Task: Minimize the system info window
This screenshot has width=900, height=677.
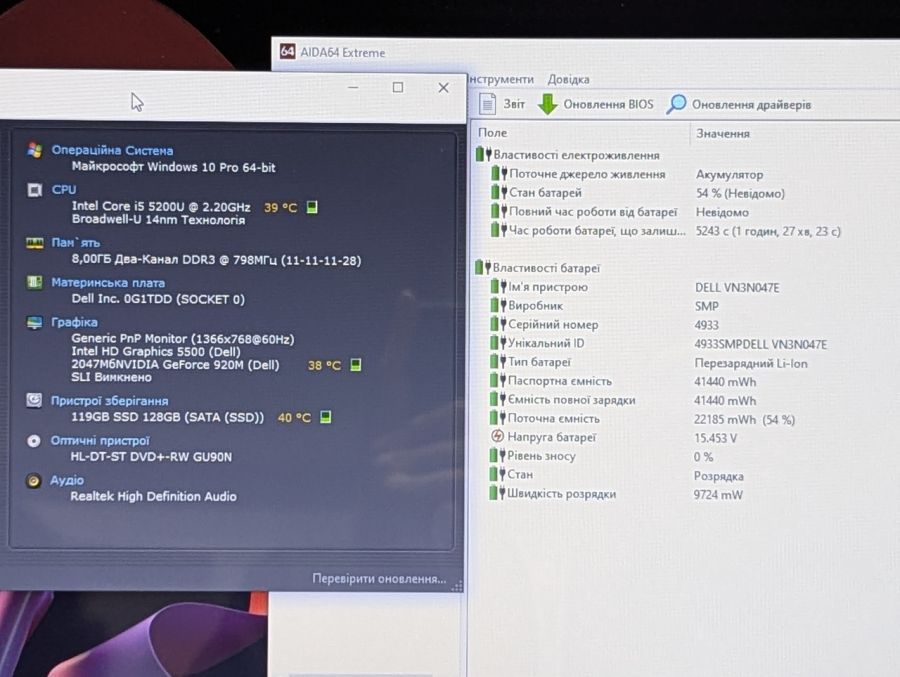Action: (x=353, y=87)
